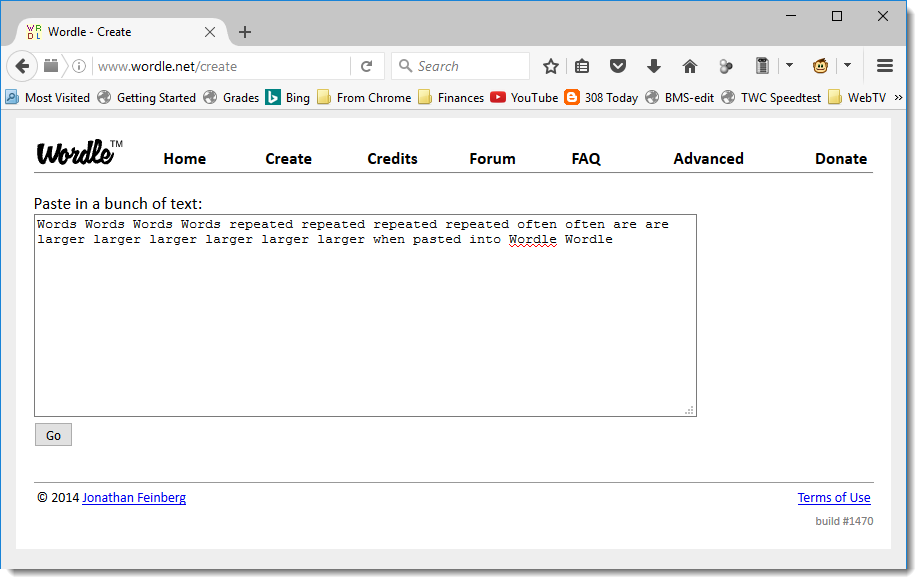Open the Most Visited bookmark
Image resolution: width=922 pixels, height=584 pixels.
pos(48,98)
